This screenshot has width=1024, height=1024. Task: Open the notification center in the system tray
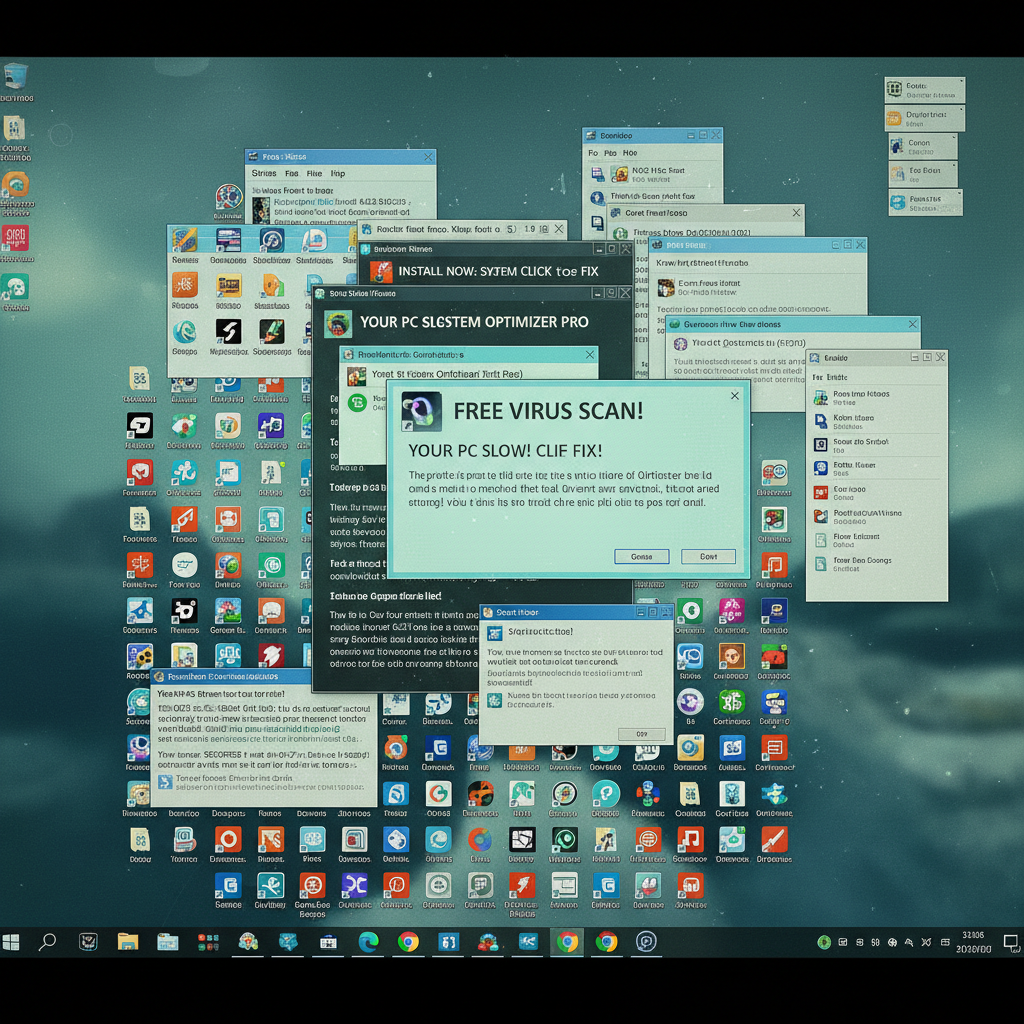pos(1011,942)
